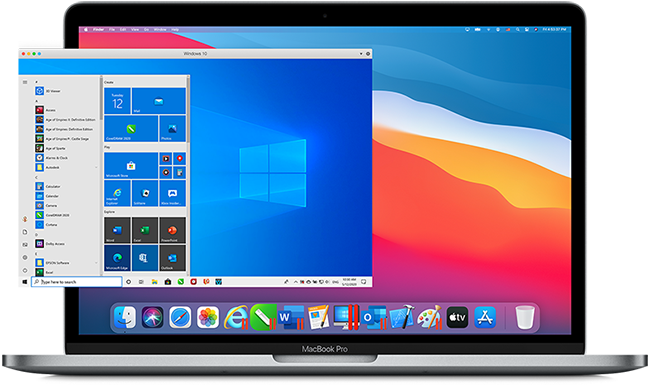Click the Finder menu in macOS menu bar
Image resolution: width=650 pixels, height=385 pixels.
(99, 29)
